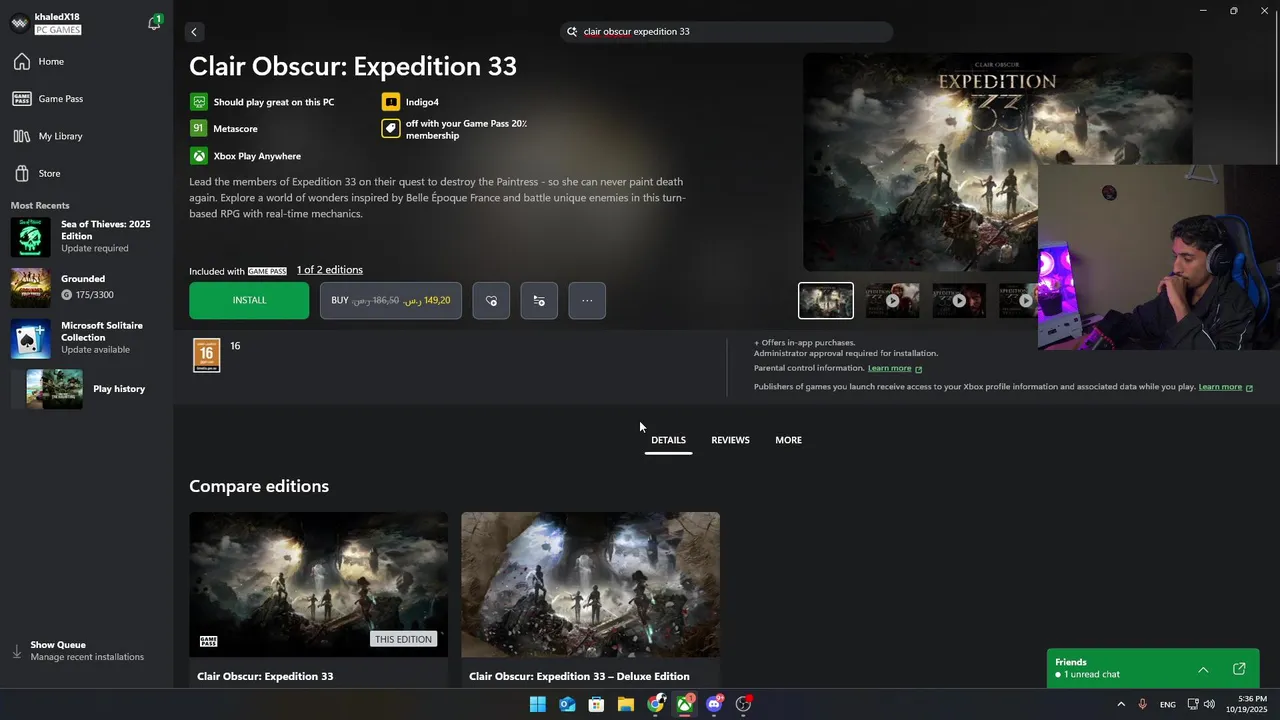
Task: Click the search magnifier icon
Action: click(x=573, y=32)
